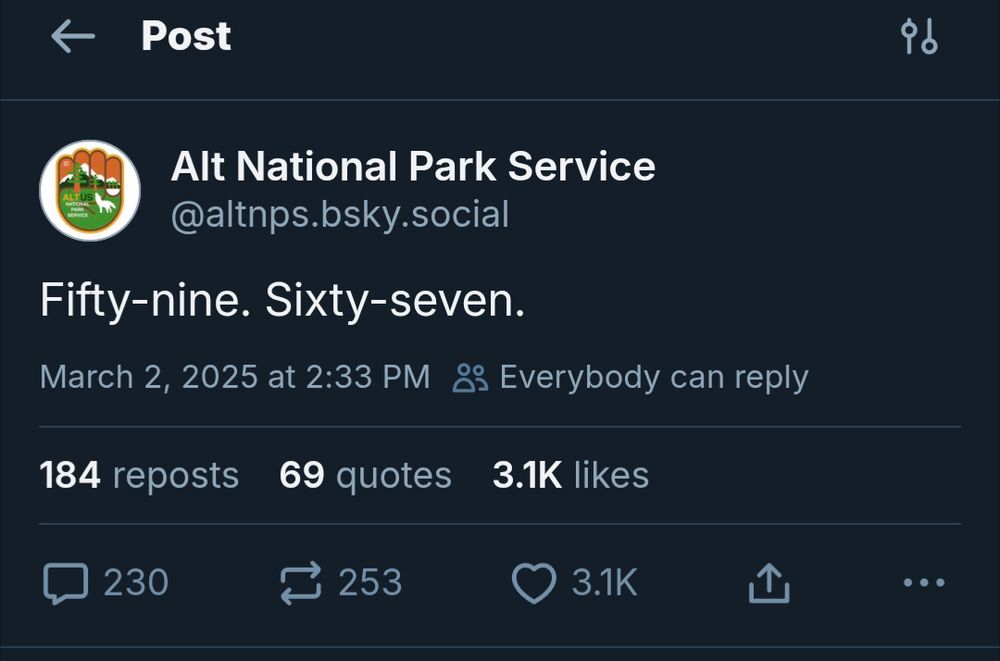Click the Everybody can reply people icon
The width and height of the screenshot is (1000, 661).
[x=470, y=377]
